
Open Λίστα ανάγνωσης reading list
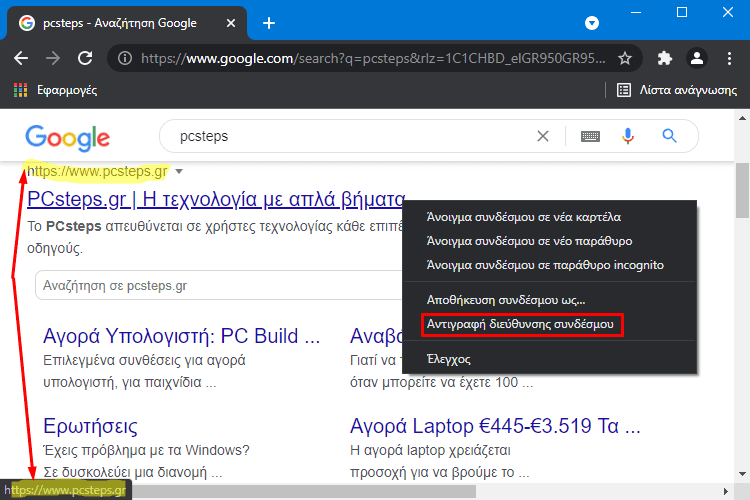pos(677,90)
